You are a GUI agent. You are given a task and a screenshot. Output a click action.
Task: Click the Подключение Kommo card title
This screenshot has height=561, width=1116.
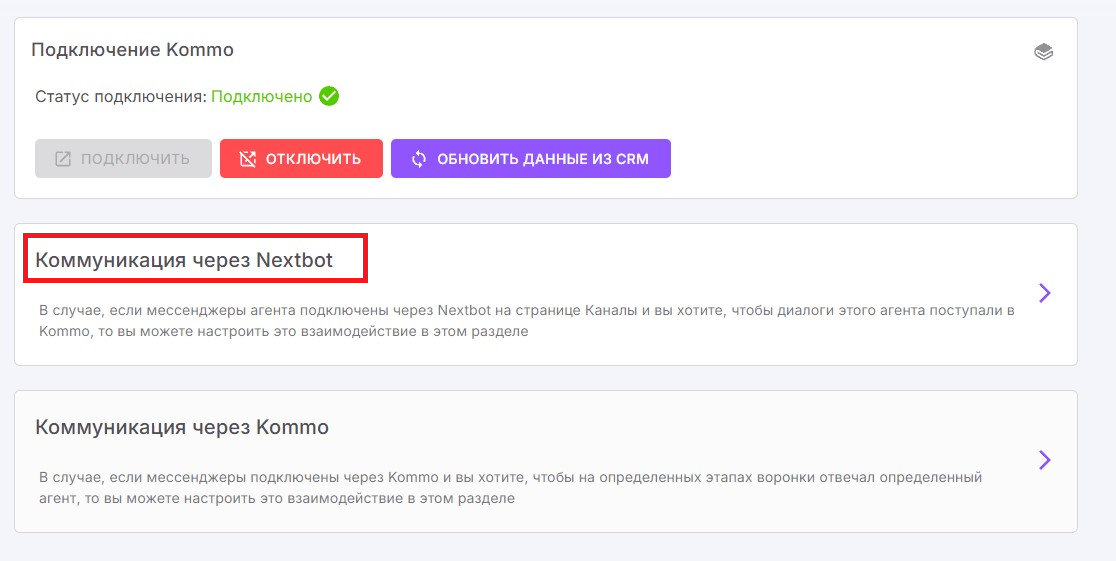click(132, 49)
